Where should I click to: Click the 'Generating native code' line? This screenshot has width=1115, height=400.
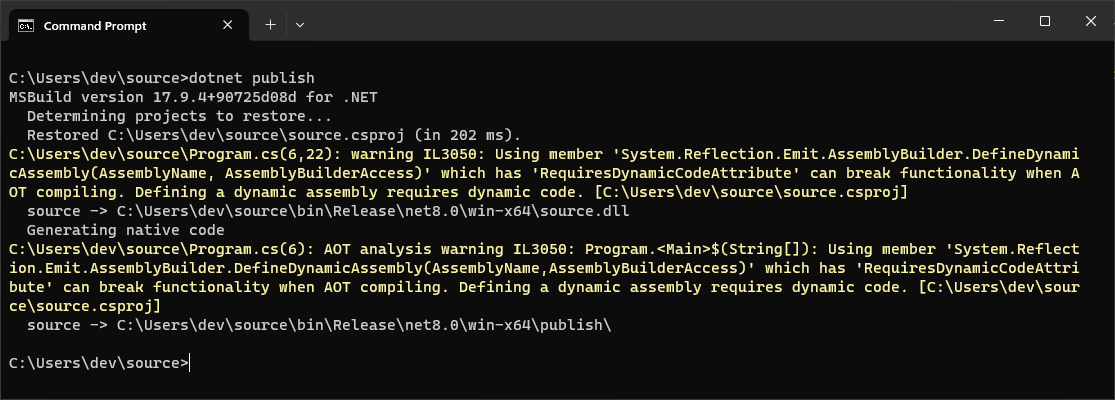[126, 230]
